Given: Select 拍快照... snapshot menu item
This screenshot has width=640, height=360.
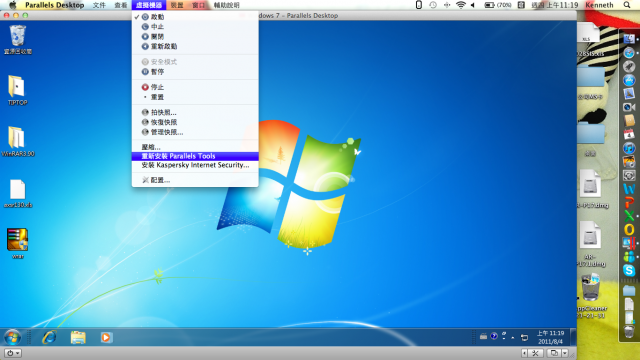Looking at the screenshot, I should tap(195, 112).
